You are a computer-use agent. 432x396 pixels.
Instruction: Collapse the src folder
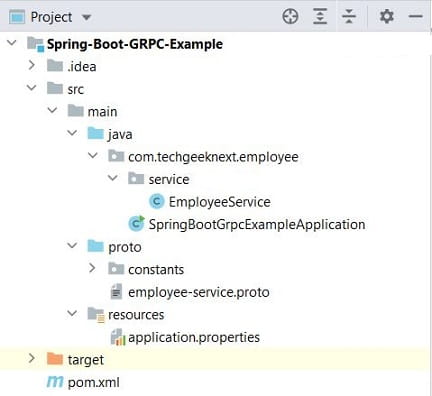coord(32,88)
